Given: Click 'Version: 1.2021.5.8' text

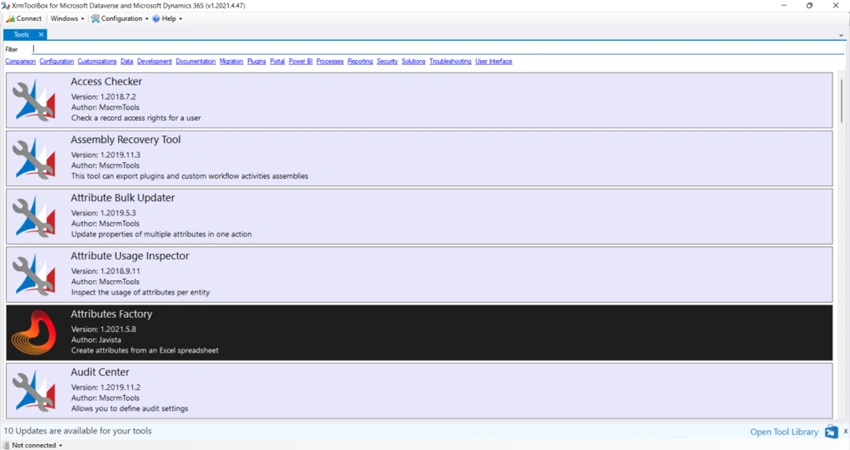Looking at the screenshot, I should click(x=104, y=329).
